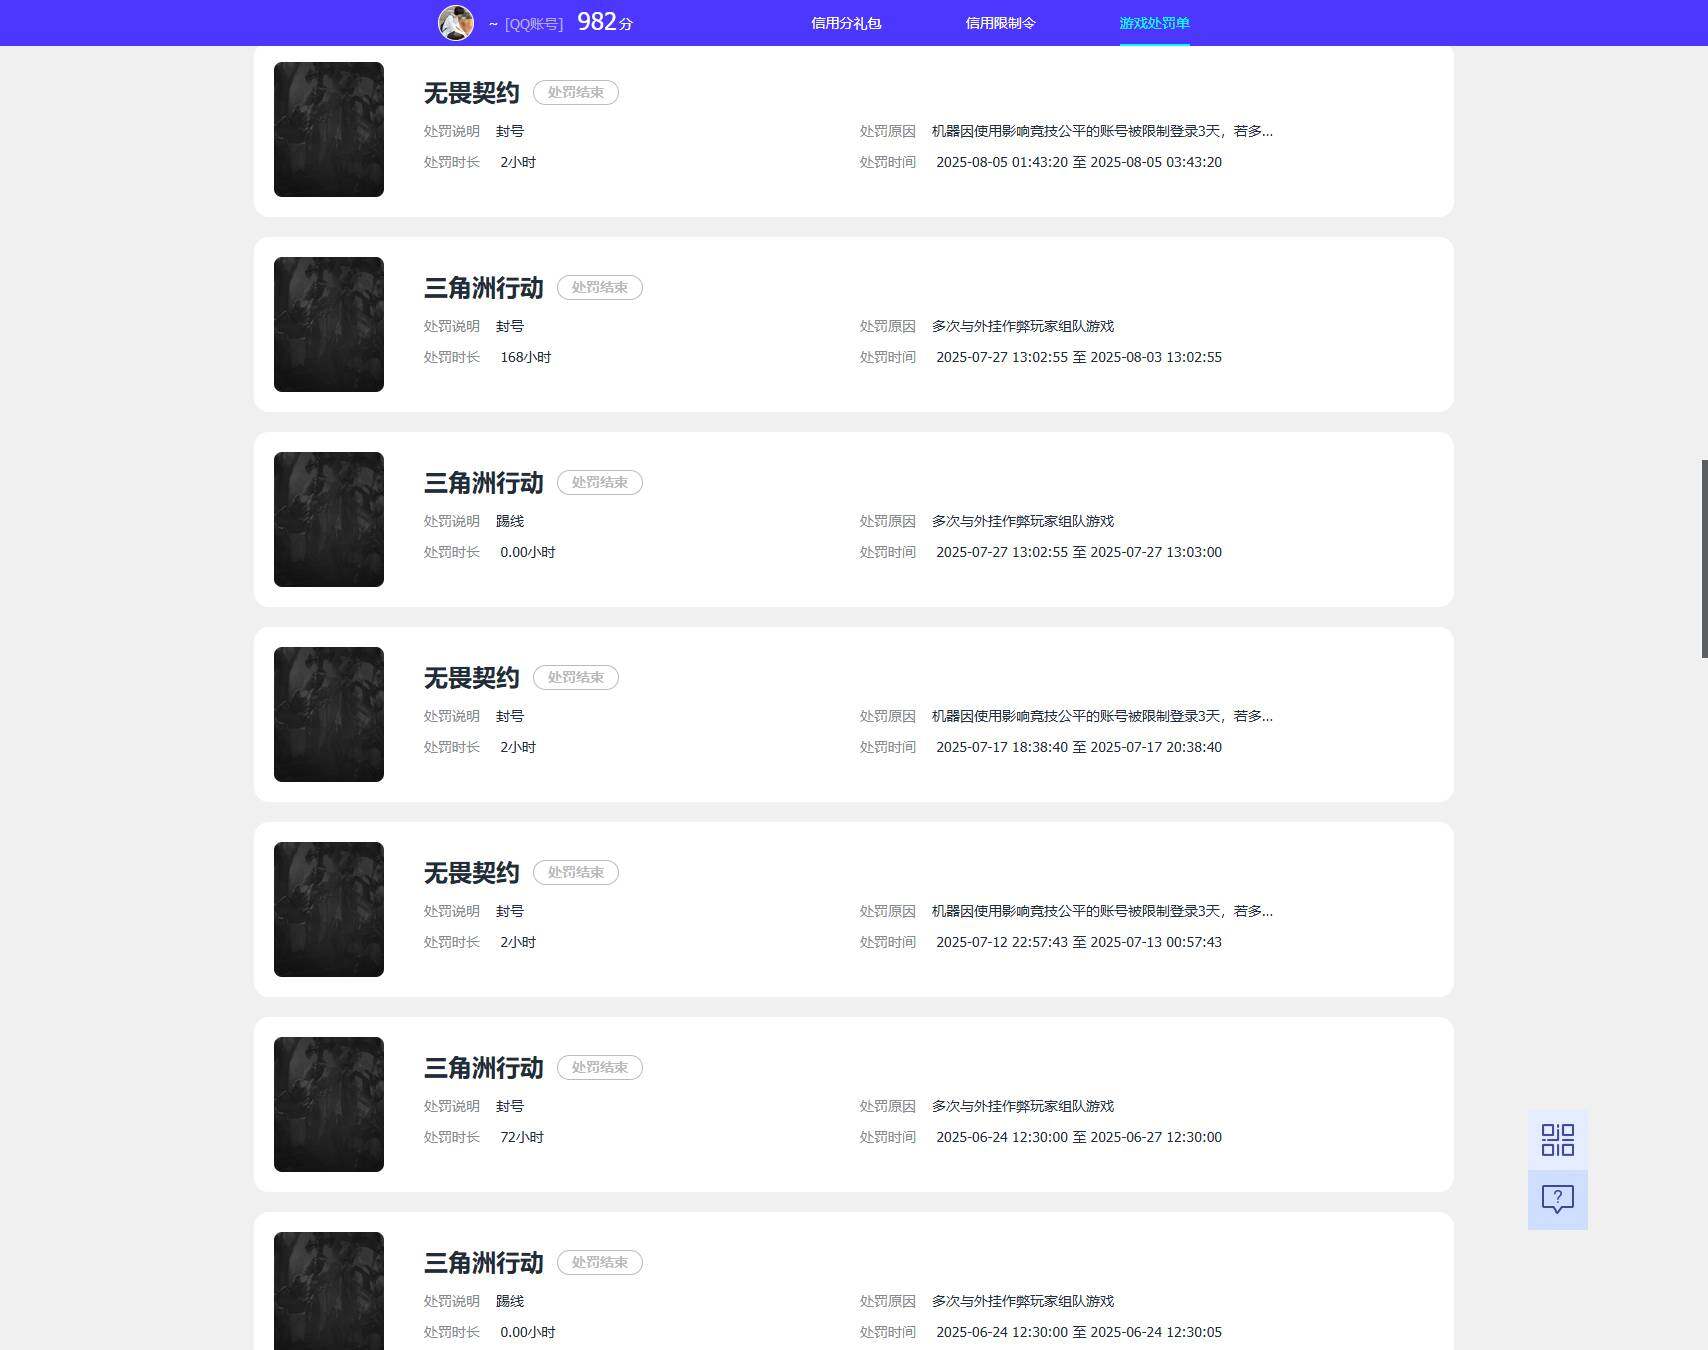Click 多次与外挂作弊玩家组队游戏 on 72小时 card
The image size is (1708, 1350).
(1023, 1106)
